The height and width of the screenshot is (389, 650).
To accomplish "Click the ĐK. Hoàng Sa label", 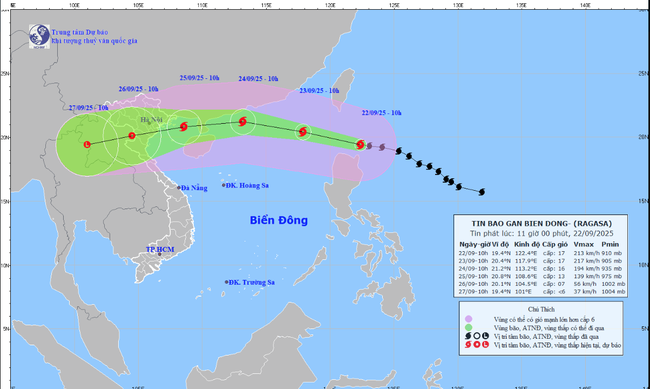I will coord(247,185).
